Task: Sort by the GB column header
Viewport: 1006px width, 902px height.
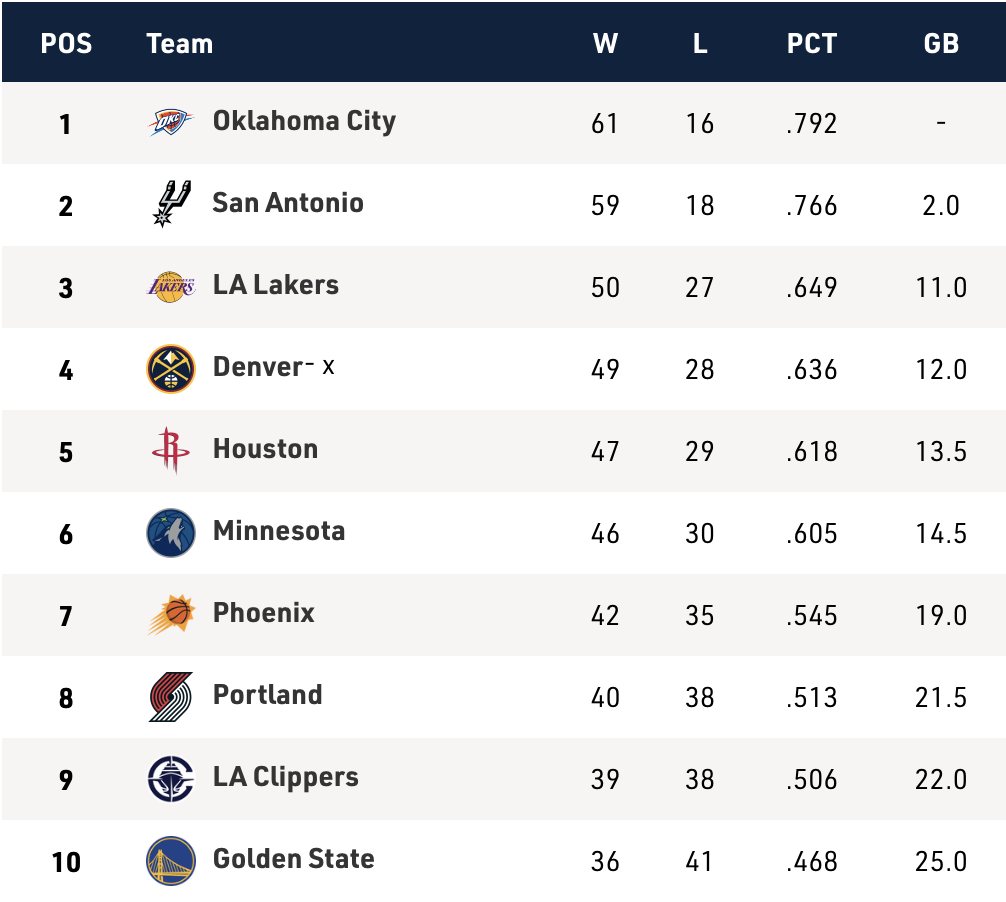Action: [941, 43]
